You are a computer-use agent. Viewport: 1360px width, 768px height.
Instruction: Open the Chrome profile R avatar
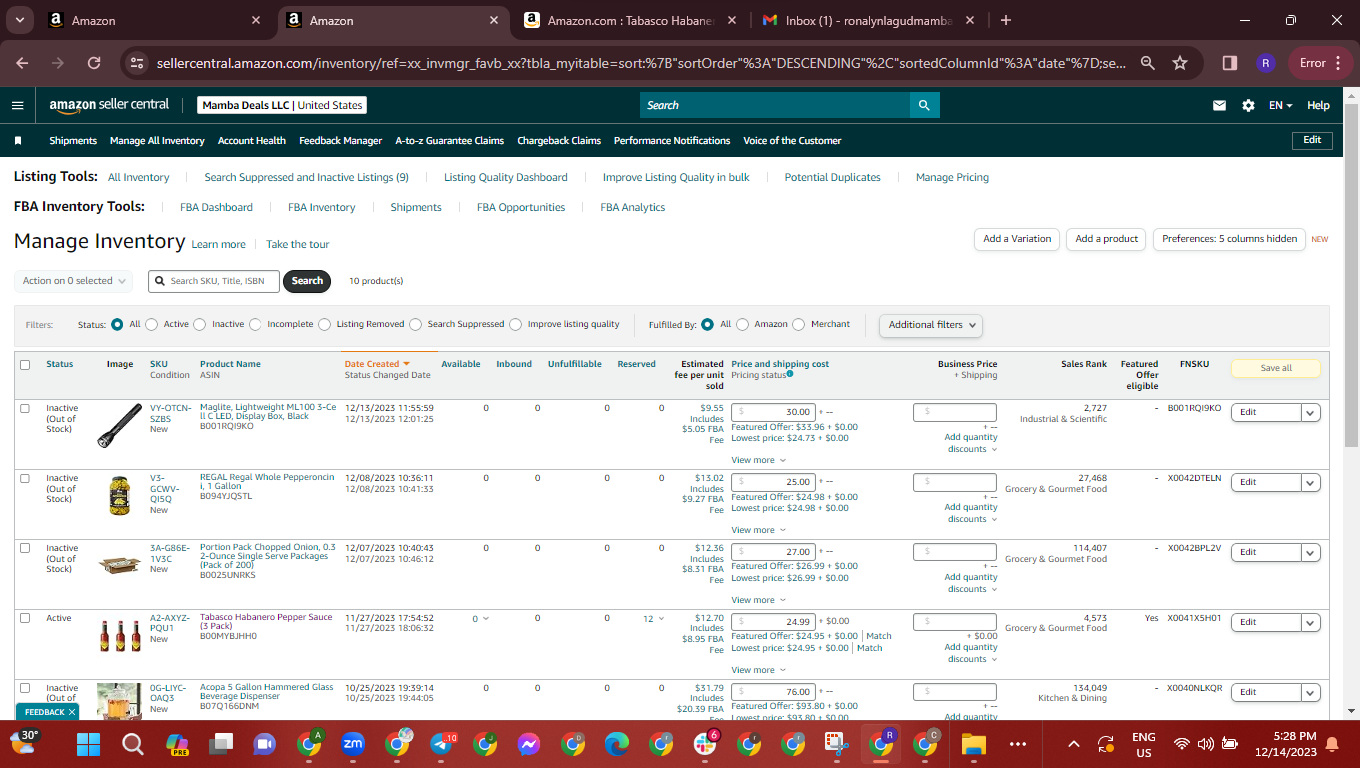(1265, 62)
